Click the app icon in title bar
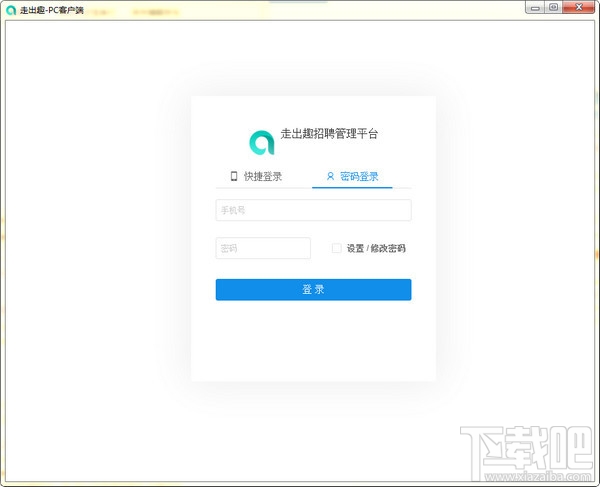This screenshot has width=600, height=487. click(11, 10)
